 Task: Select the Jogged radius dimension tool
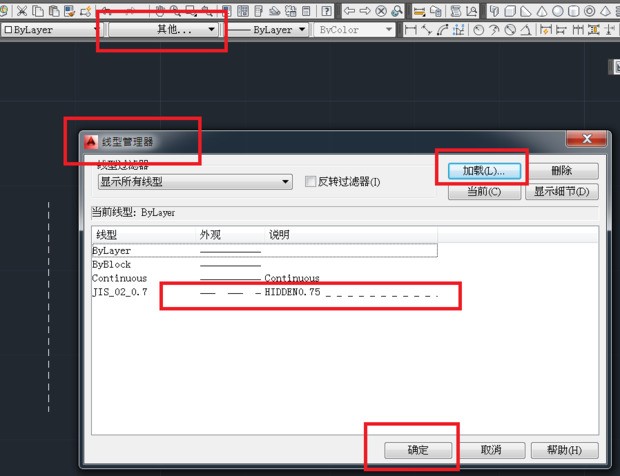point(494,30)
